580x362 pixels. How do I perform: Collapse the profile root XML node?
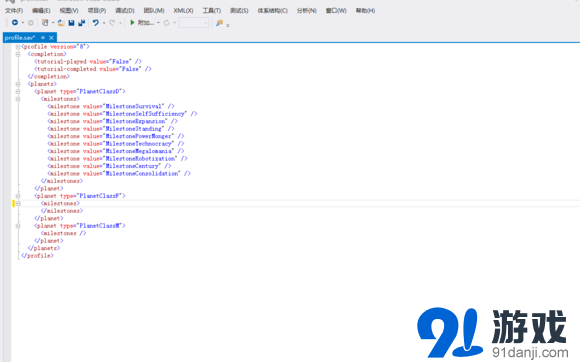coord(18,47)
